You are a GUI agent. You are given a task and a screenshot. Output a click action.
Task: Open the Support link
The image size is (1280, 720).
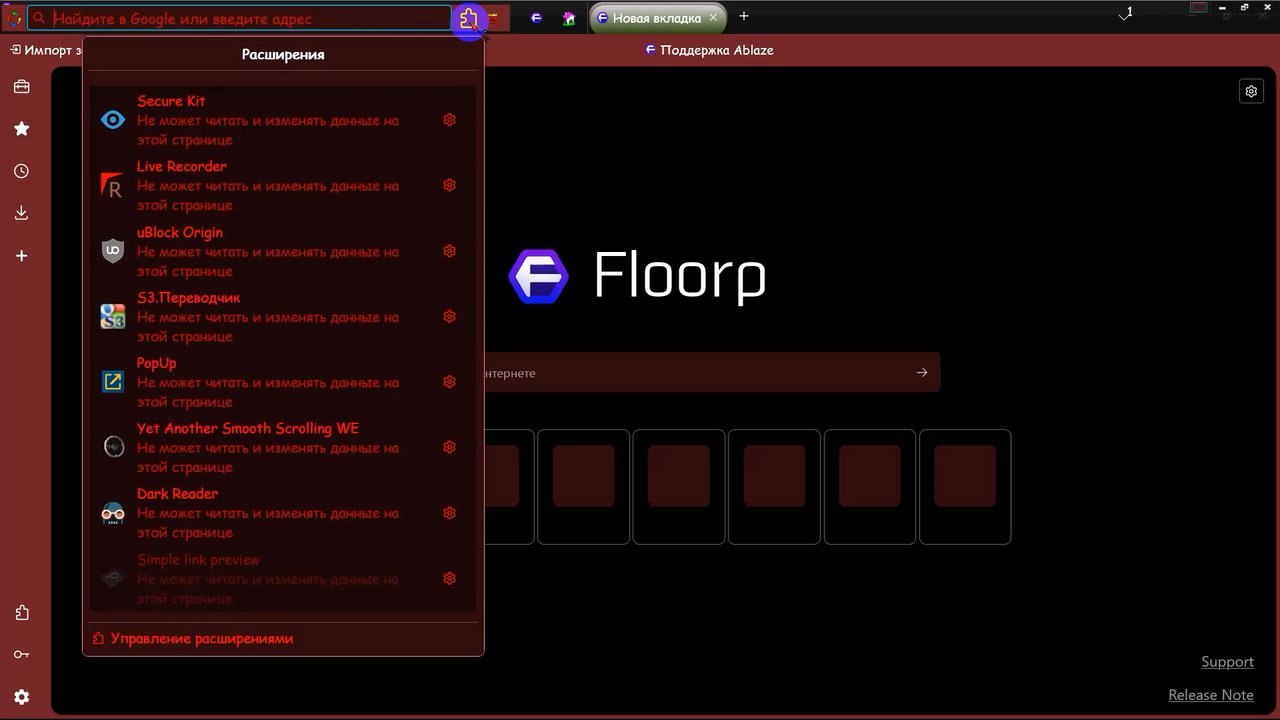click(x=1227, y=662)
